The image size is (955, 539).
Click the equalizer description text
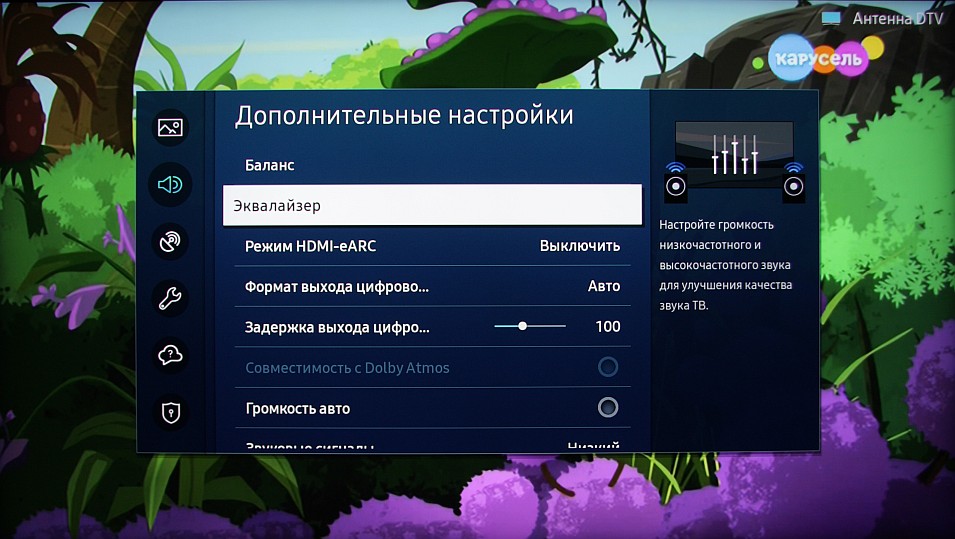coord(725,265)
